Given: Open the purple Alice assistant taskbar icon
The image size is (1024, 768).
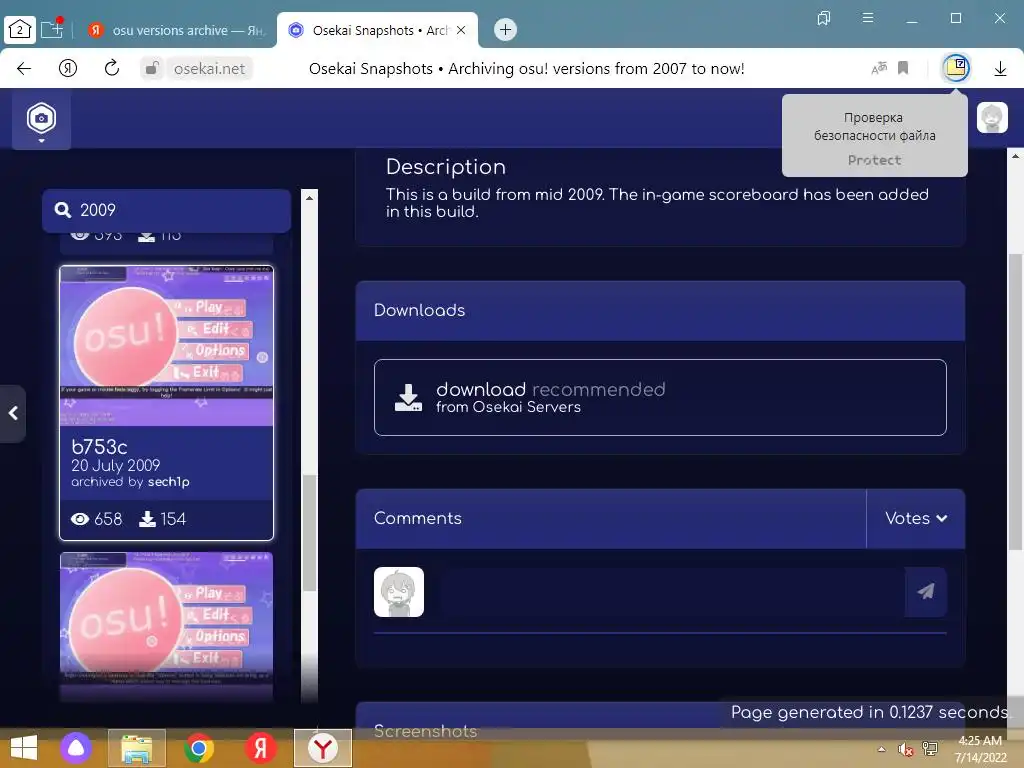Looking at the screenshot, I should tap(76, 748).
